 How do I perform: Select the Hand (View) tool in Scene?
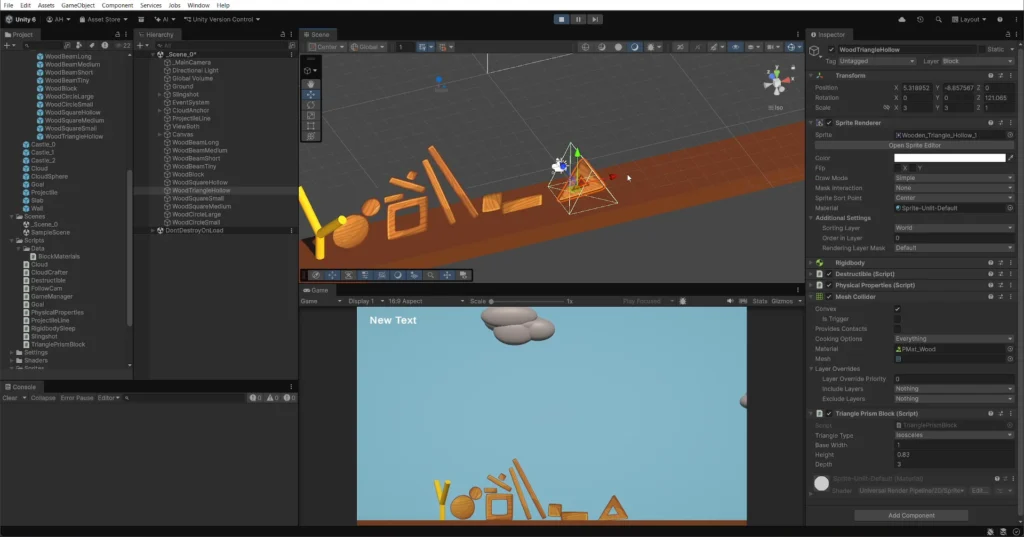point(311,84)
